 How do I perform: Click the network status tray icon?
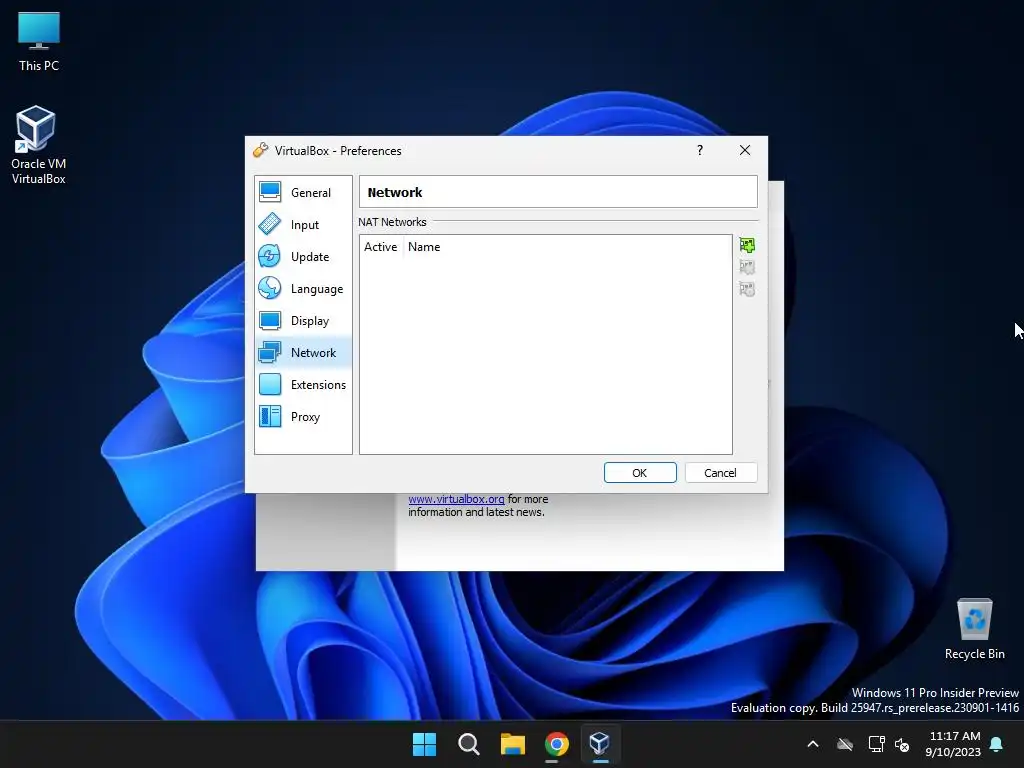[x=876, y=744]
